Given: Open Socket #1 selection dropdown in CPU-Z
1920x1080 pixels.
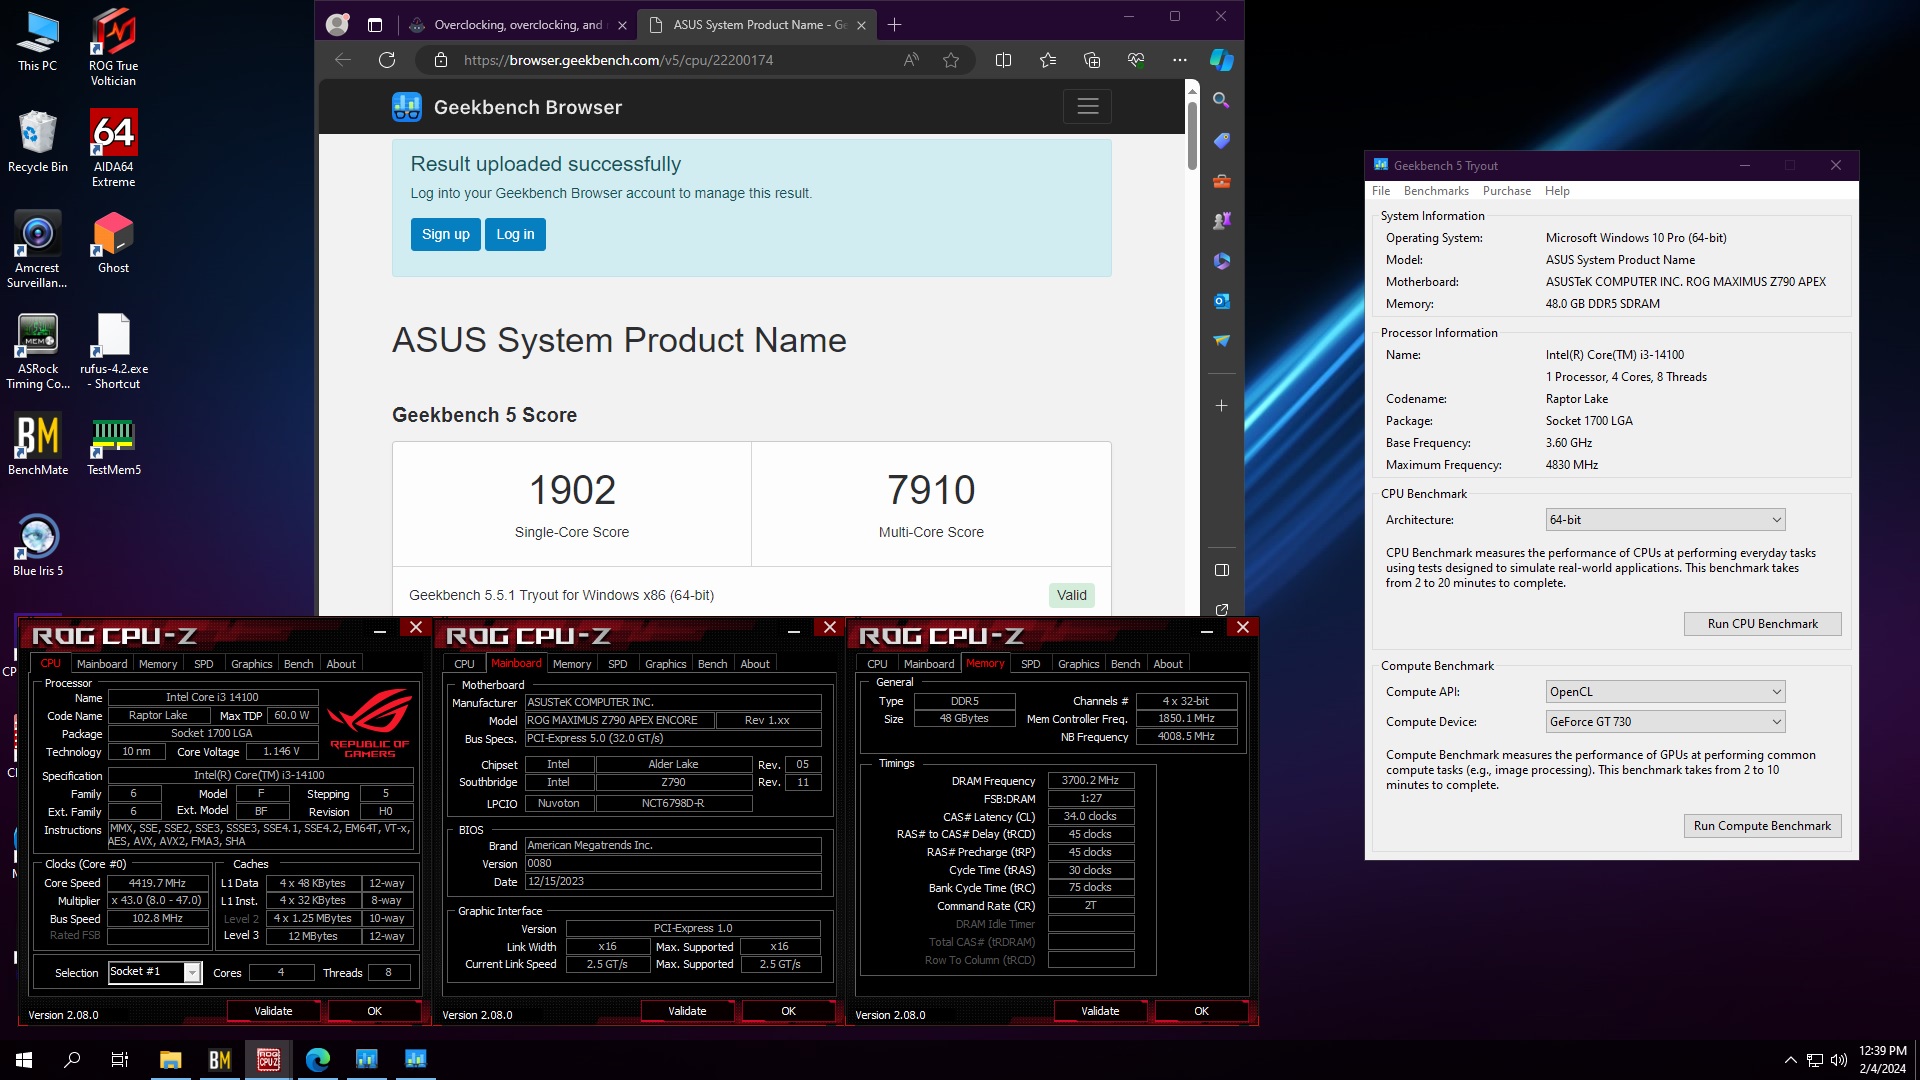Looking at the screenshot, I should pos(155,972).
